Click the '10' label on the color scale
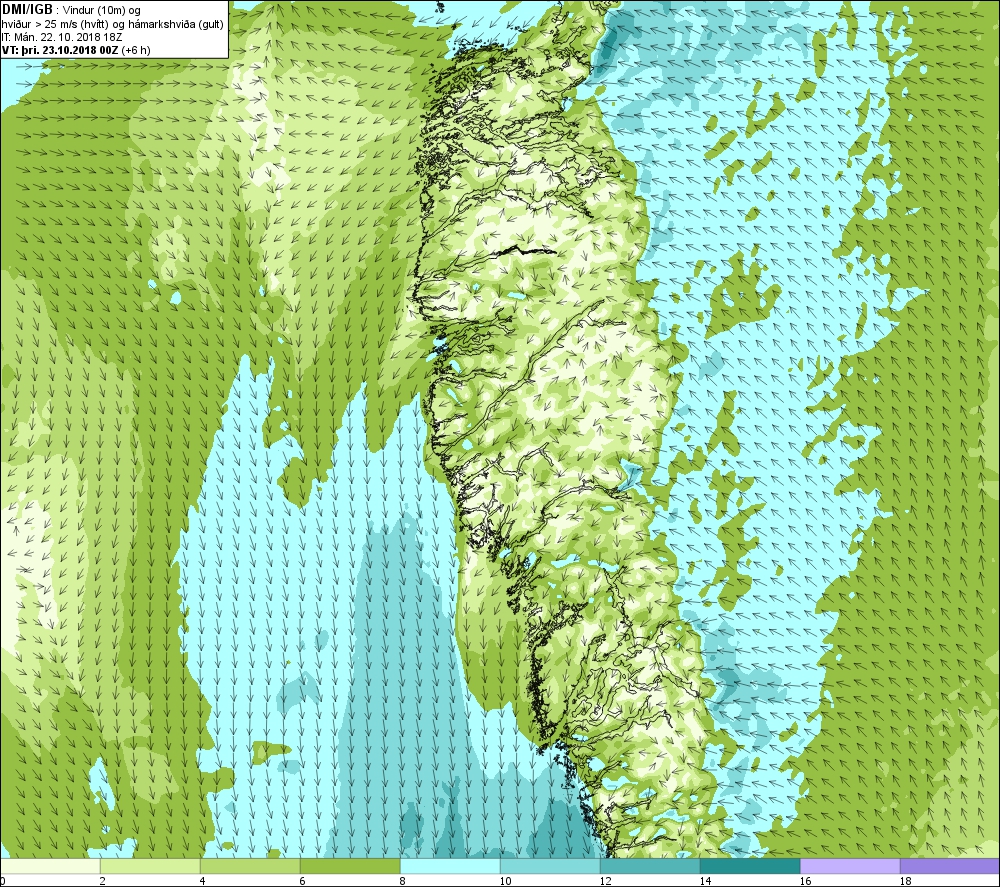The width and height of the screenshot is (1000, 887). click(x=505, y=881)
